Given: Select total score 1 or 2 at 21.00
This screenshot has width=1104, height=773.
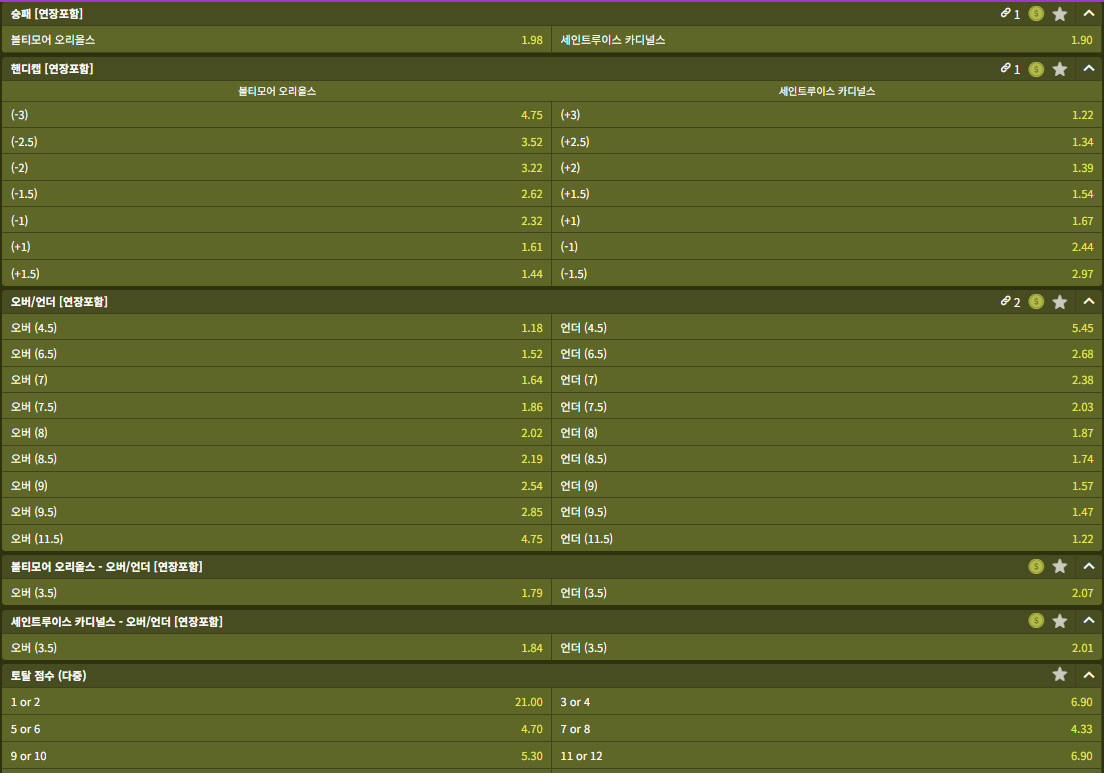Looking at the screenshot, I should pyautogui.click(x=277, y=702).
